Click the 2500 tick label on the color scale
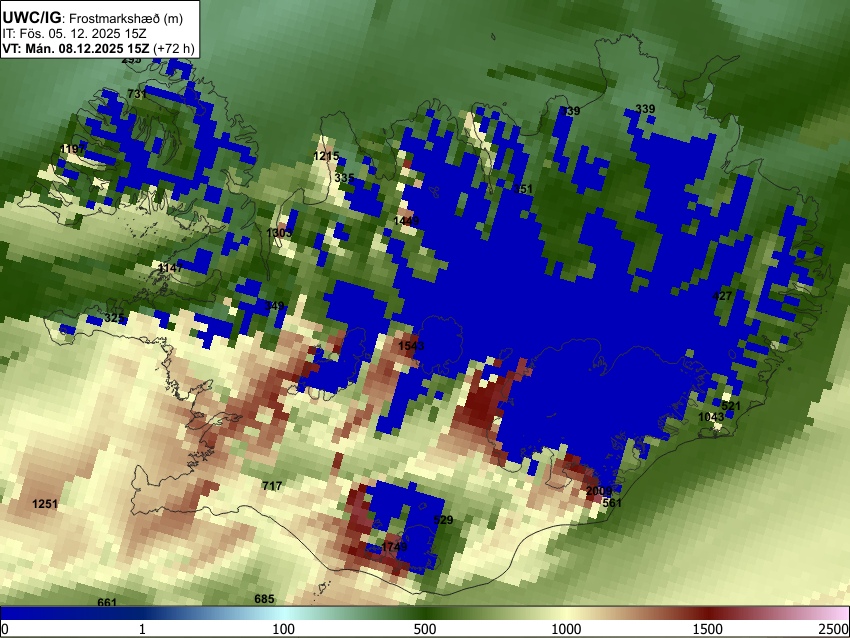 pos(834,629)
